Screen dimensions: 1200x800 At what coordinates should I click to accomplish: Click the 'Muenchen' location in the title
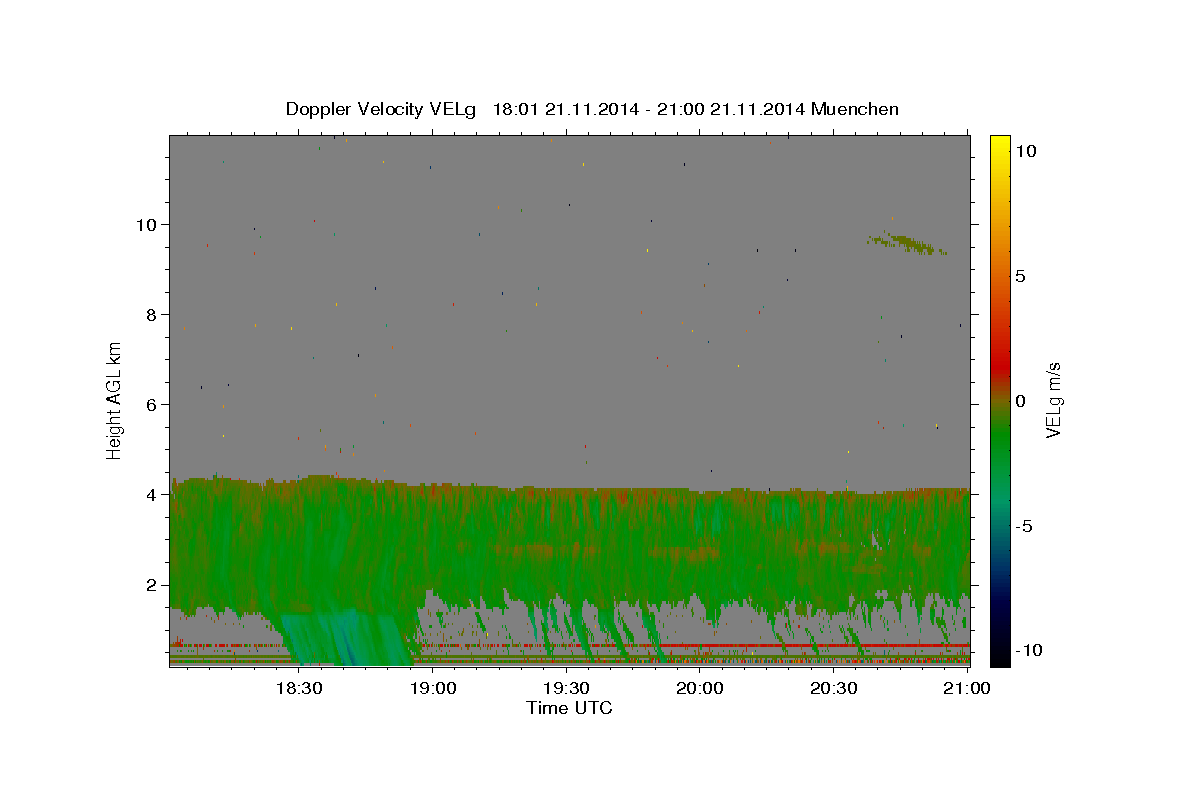(855, 109)
